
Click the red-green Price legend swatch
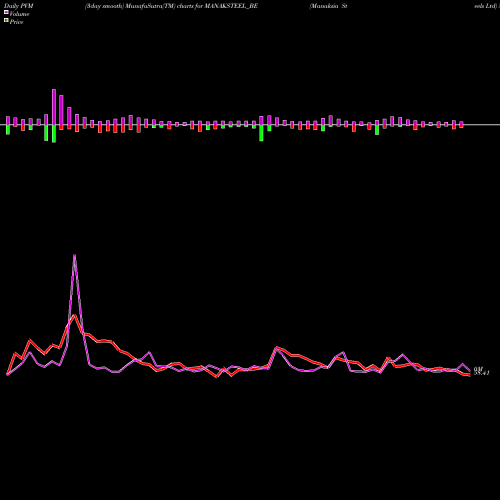[x=6, y=21]
